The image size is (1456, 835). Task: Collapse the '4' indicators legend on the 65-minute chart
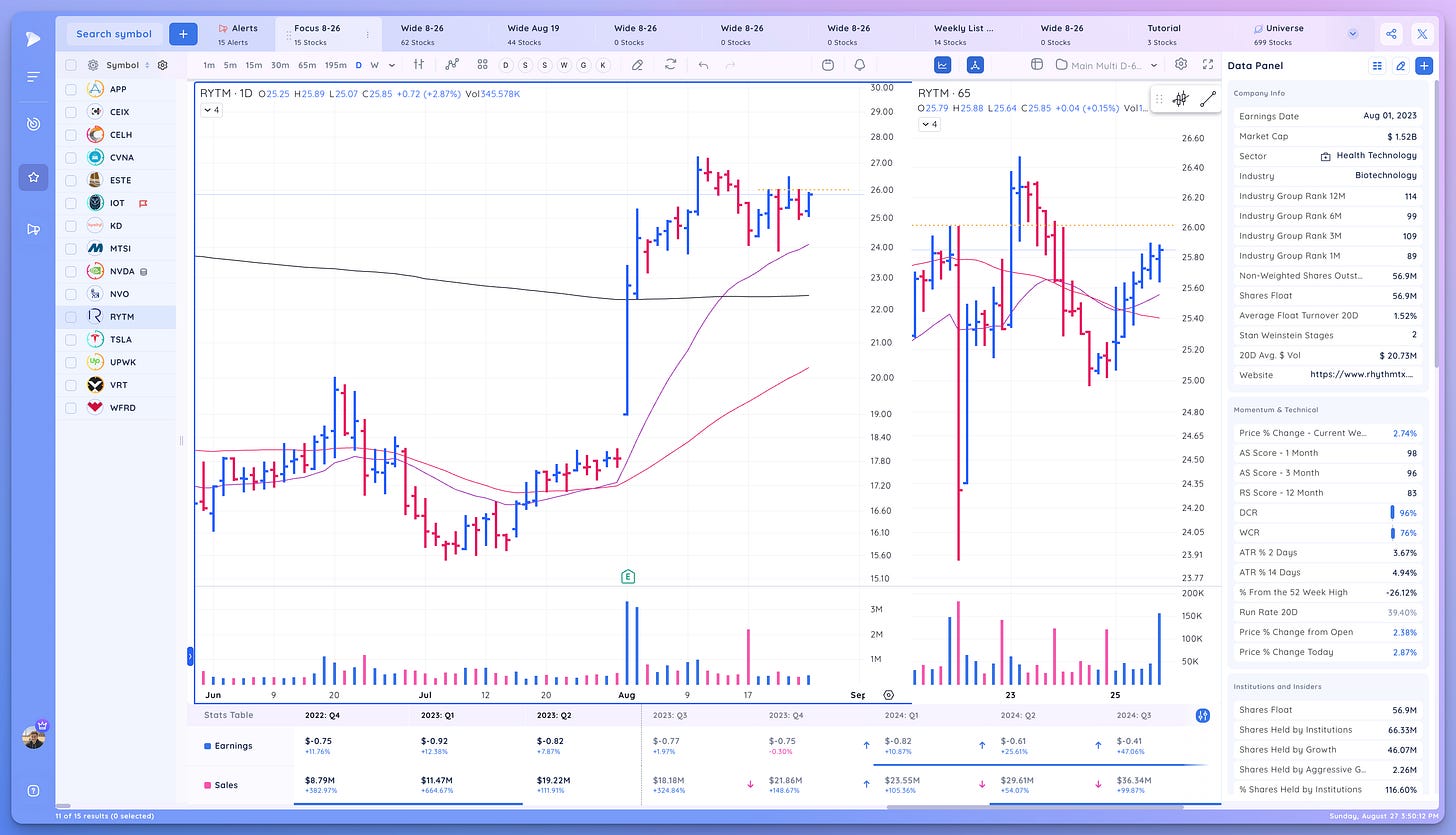pos(929,124)
